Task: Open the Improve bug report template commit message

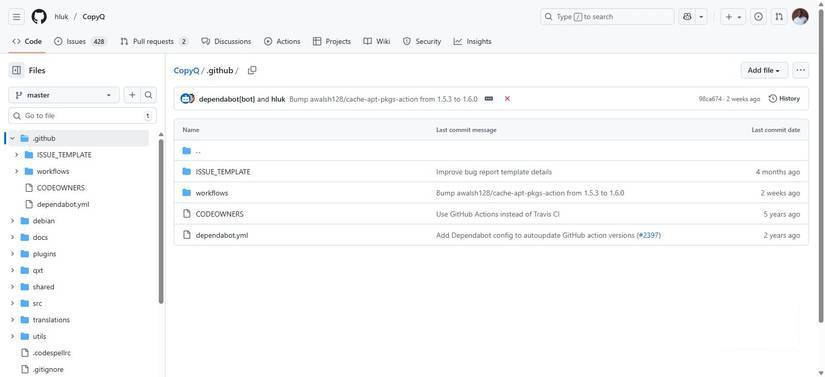Action: point(494,172)
